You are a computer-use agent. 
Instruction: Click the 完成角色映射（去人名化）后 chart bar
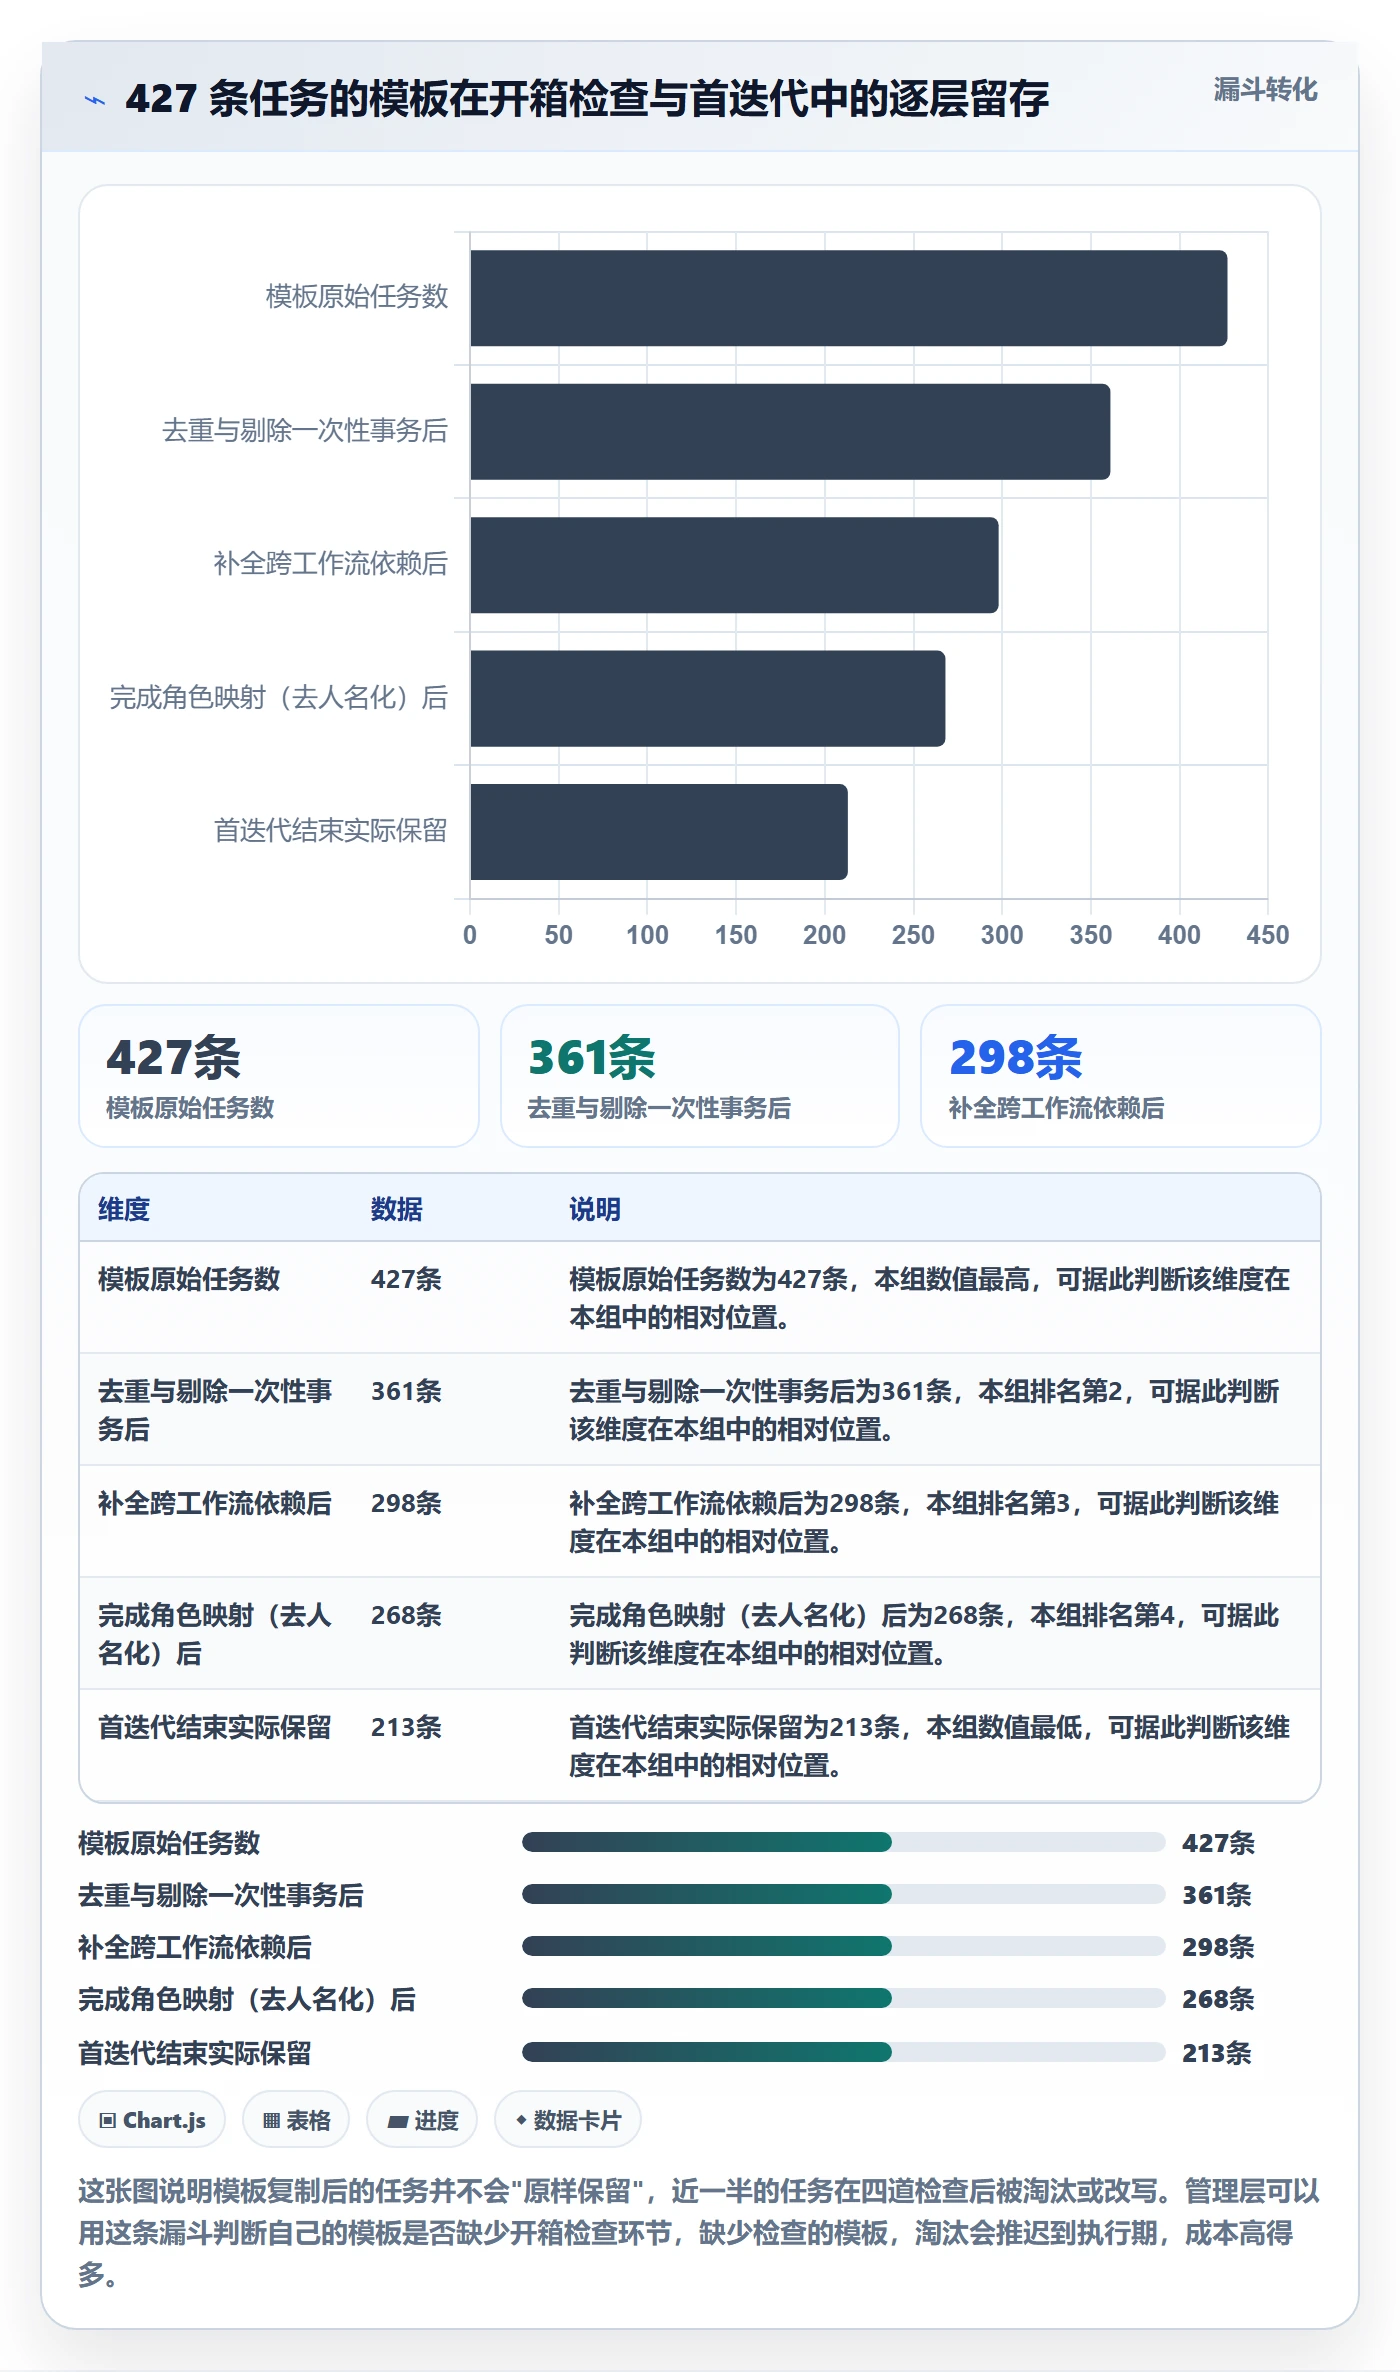(x=708, y=699)
